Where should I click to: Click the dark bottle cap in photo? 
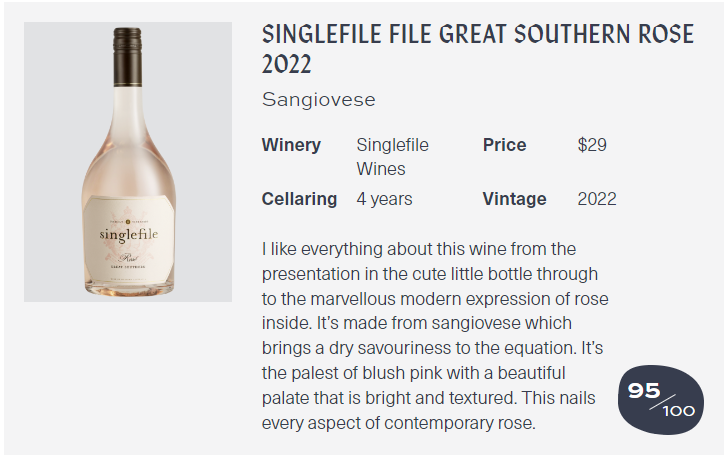[x=127, y=57]
